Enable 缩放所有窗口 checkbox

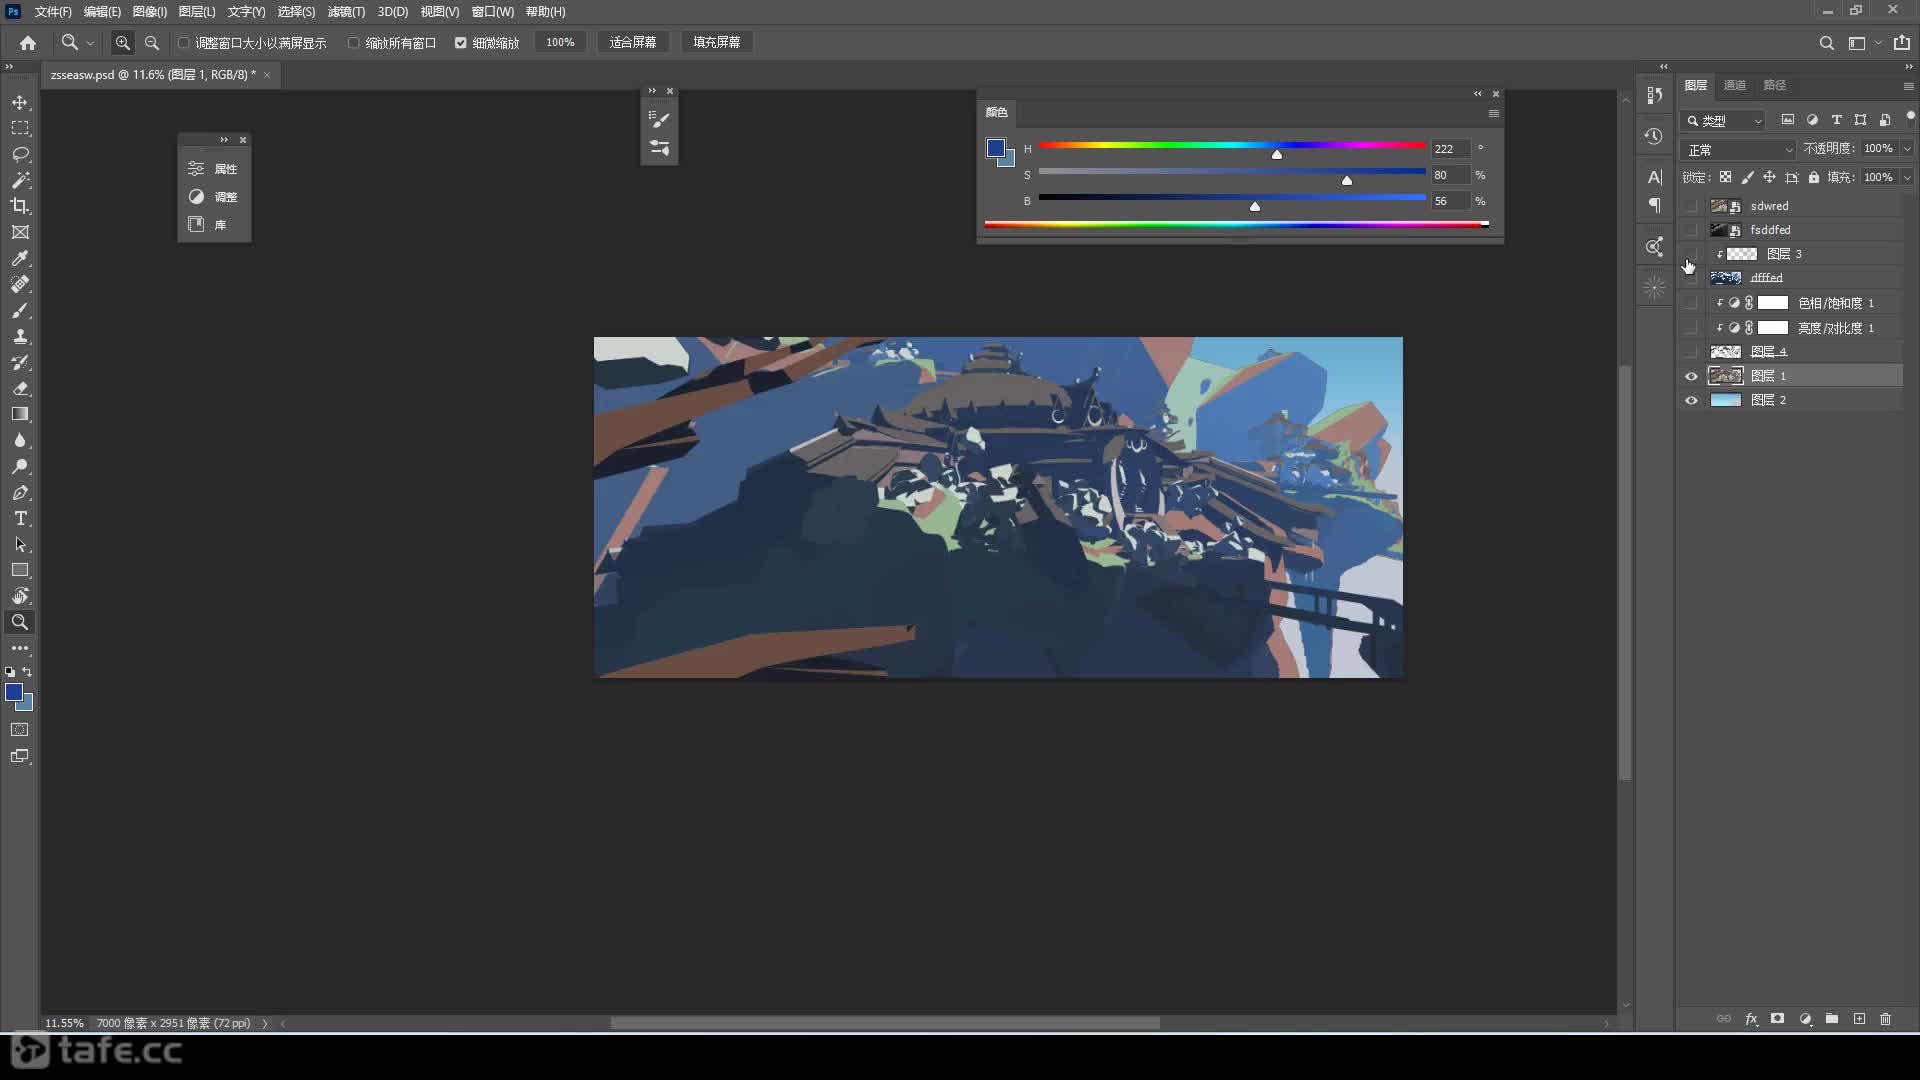[354, 43]
